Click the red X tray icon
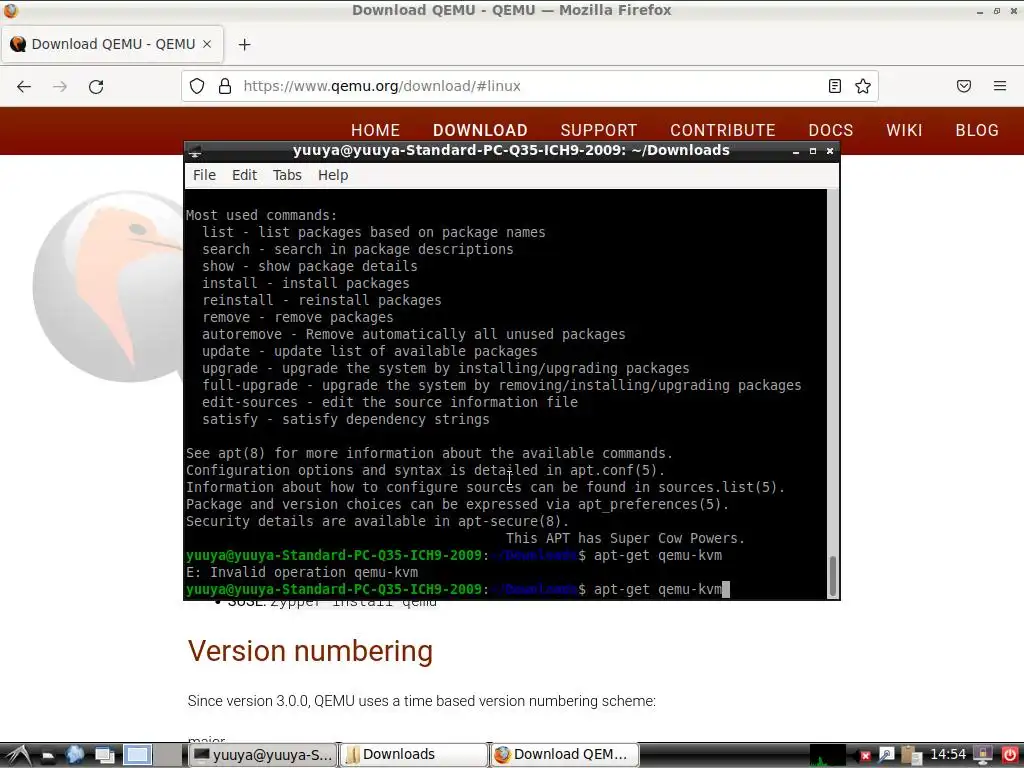The height and width of the screenshot is (768, 1024). click(x=865, y=756)
